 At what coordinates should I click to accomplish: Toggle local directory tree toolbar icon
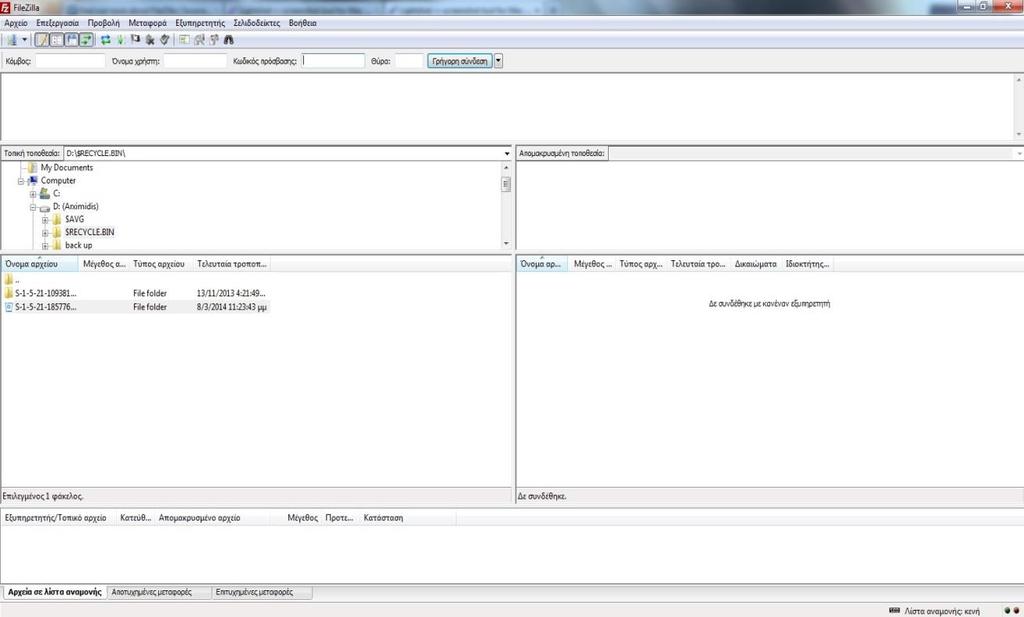57,40
